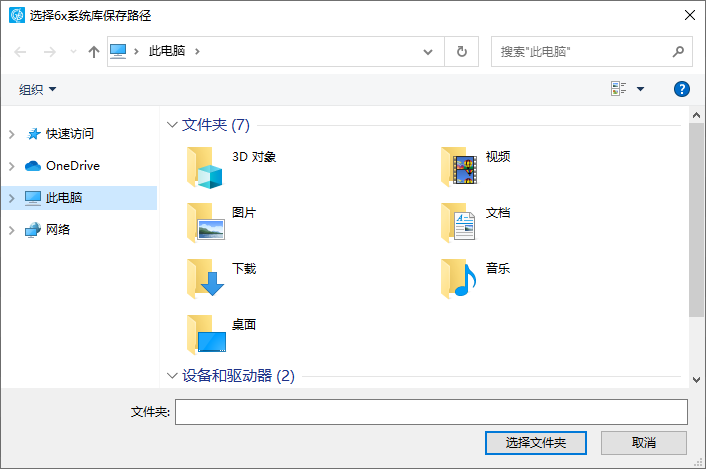Open the address bar history dropdown

pyautogui.click(x=428, y=52)
